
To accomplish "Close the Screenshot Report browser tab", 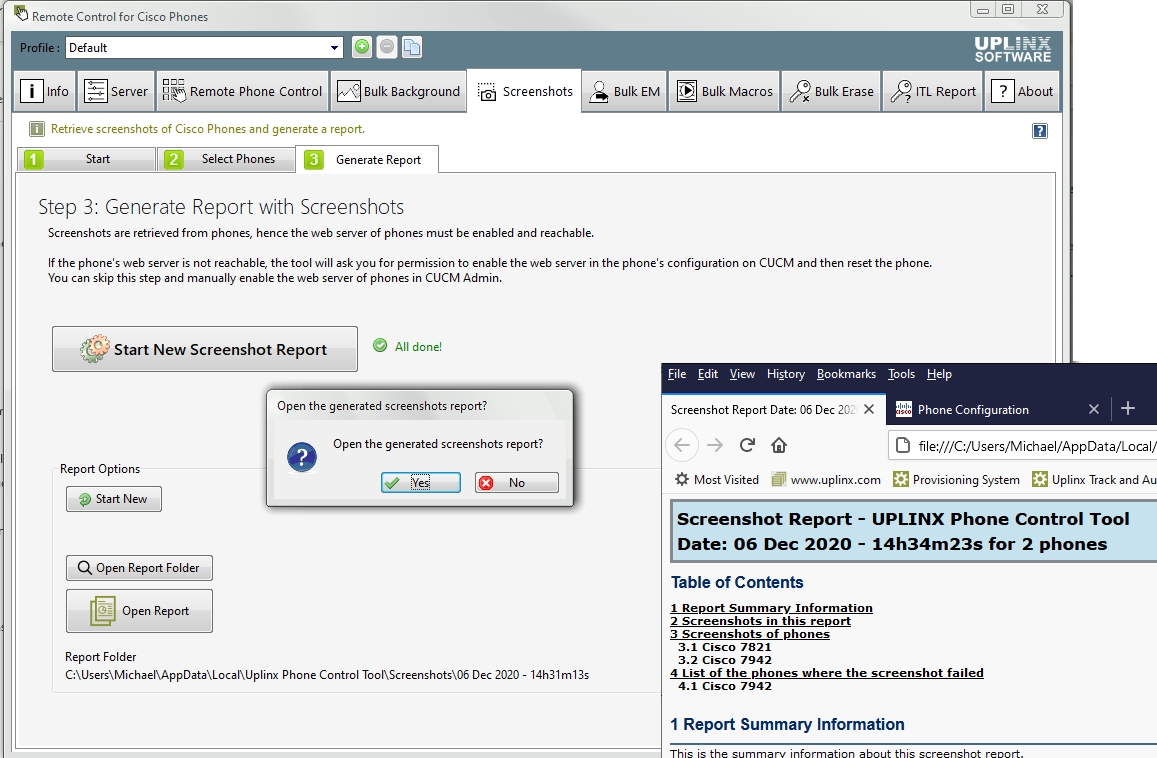I will tap(869, 410).
